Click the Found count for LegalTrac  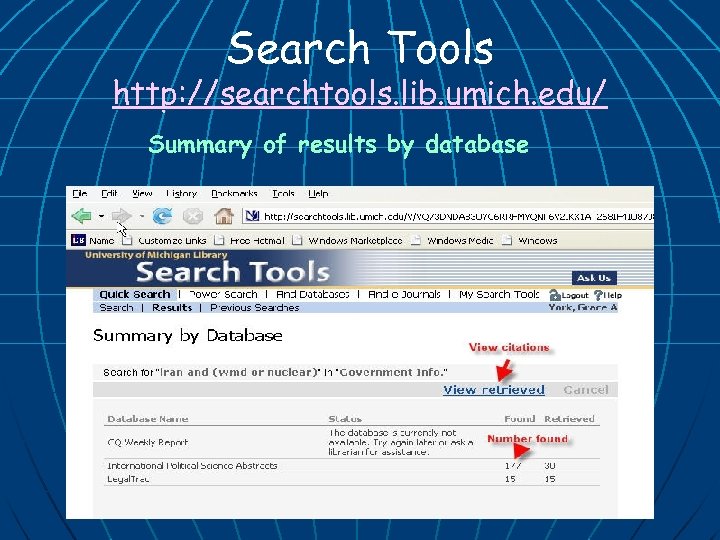click(x=510, y=479)
